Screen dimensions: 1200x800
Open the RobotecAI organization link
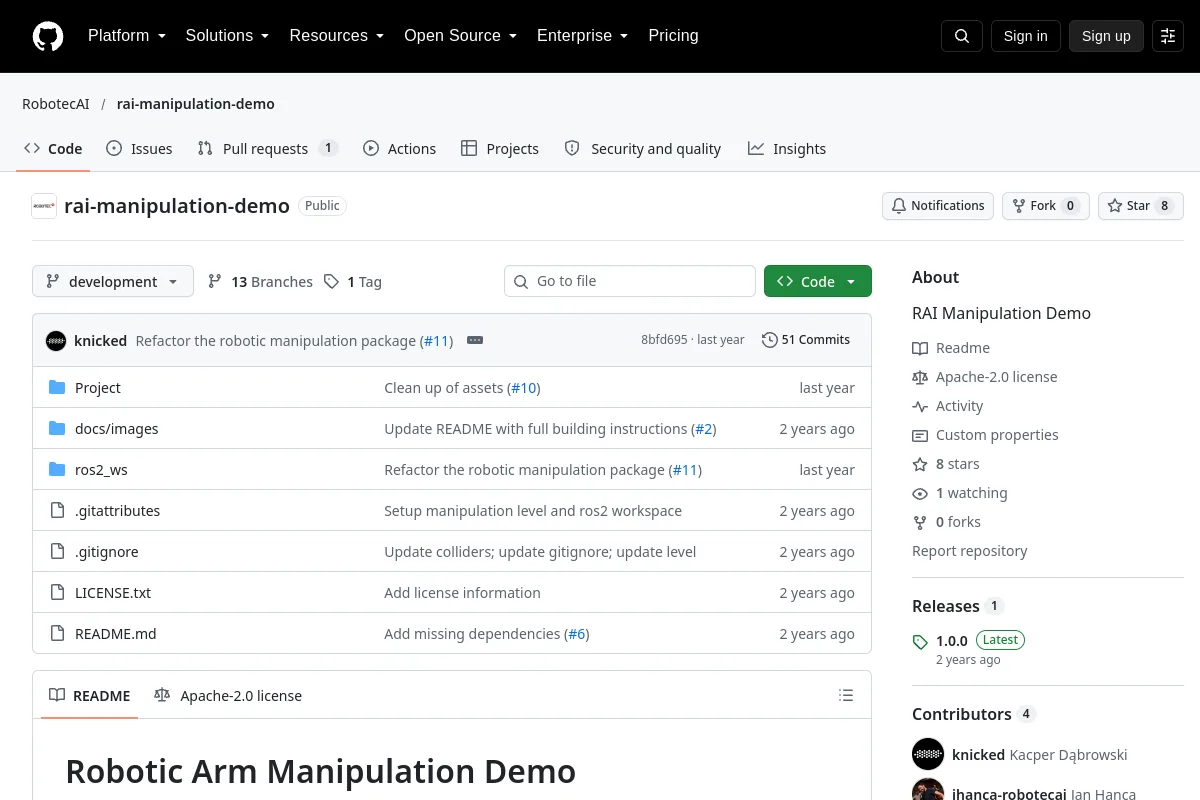56,104
